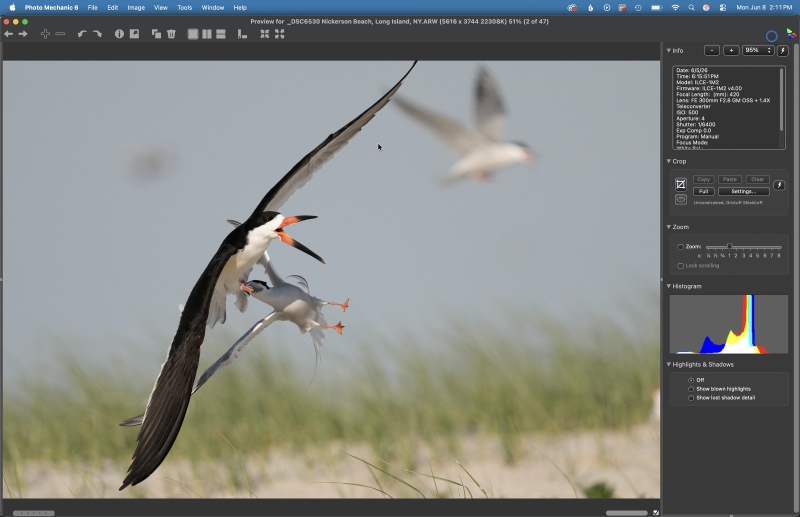
Task: Click the horizontal scrollbar at bottom left
Action: [x=34, y=513]
